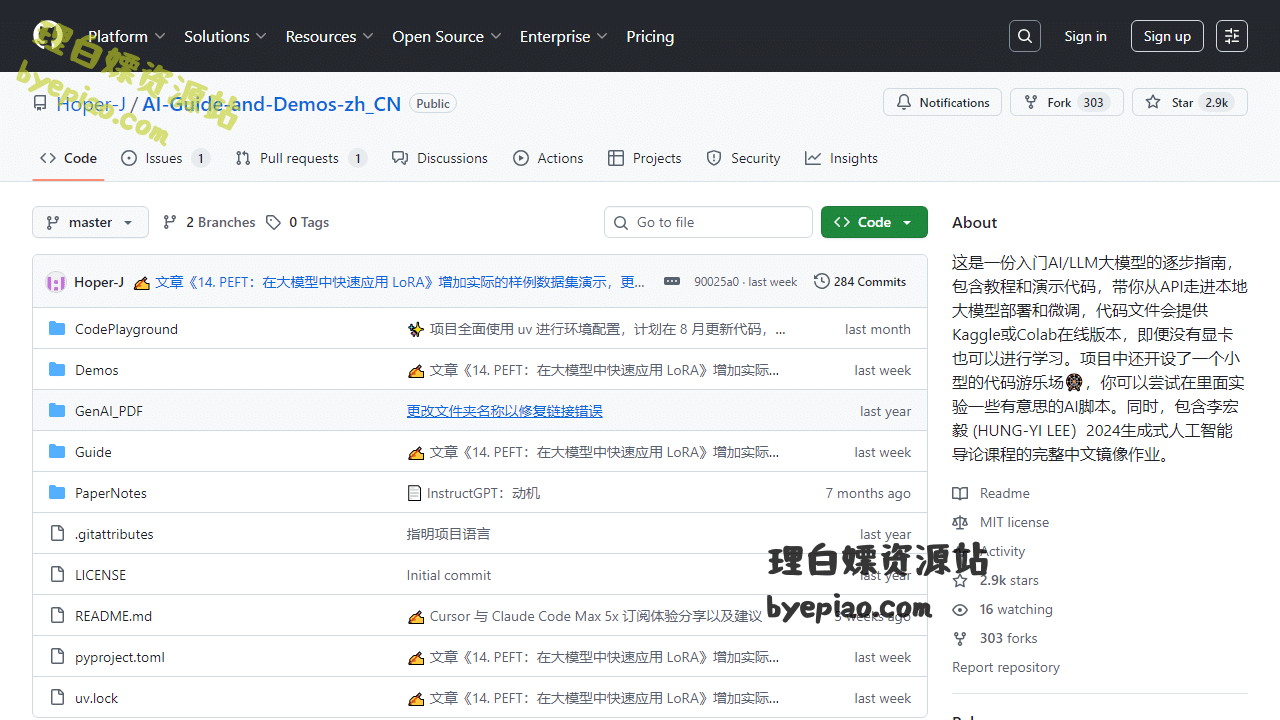Screen dimensions: 1280x720
Task: Switch to the Discussions tab
Action: 440,158
